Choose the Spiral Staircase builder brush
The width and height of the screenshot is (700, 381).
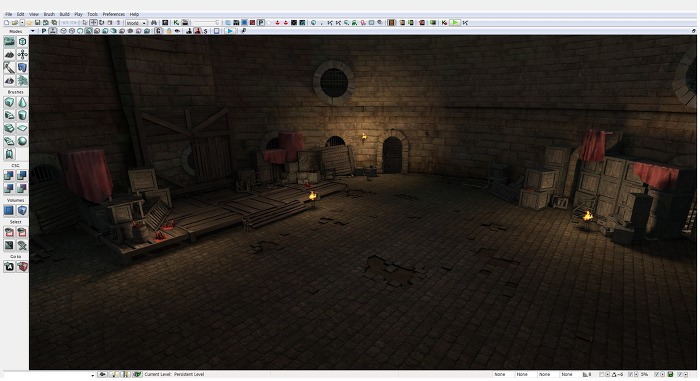tap(9, 141)
